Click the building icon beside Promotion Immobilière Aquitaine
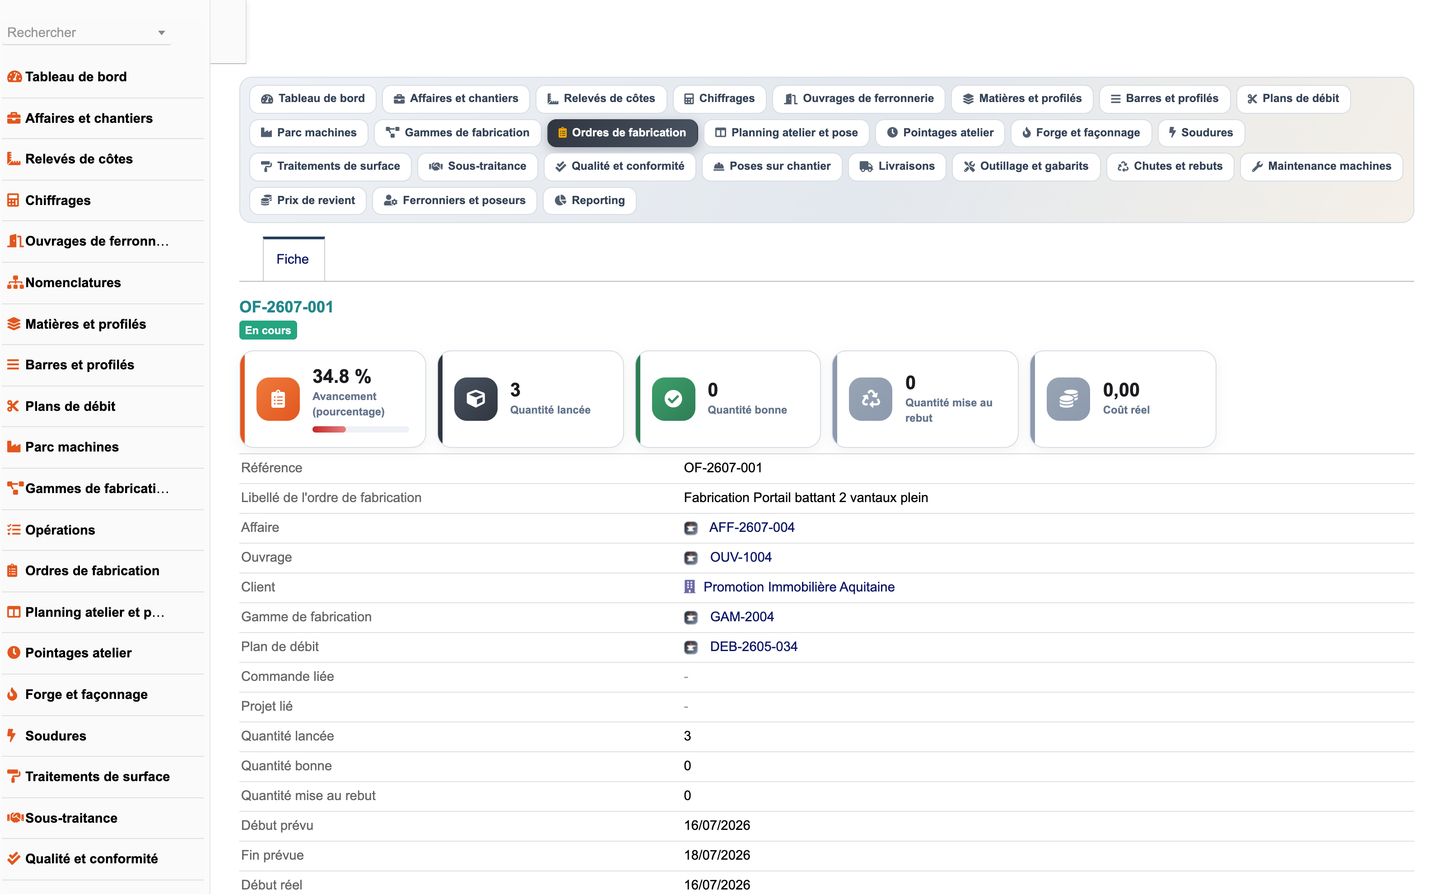The width and height of the screenshot is (1445, 894). (689, 587)
